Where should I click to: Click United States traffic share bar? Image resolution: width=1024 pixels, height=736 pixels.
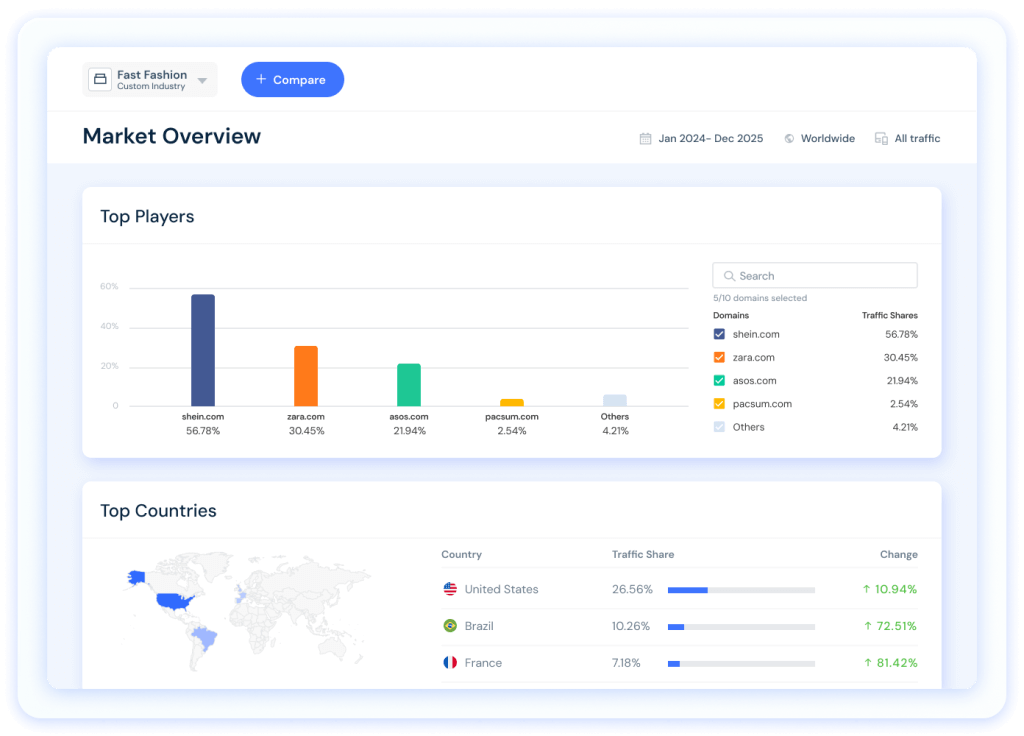(x=741, y=590)
